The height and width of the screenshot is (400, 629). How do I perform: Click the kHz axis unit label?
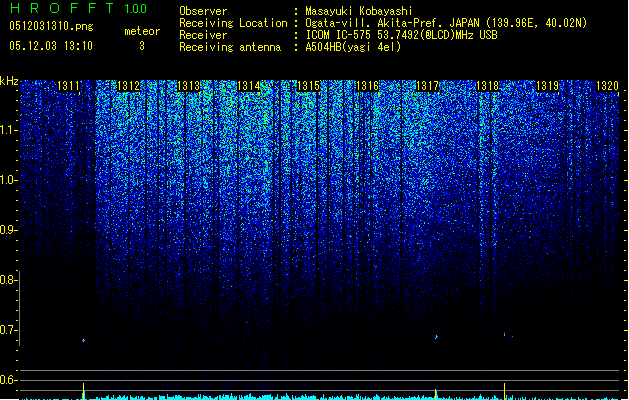(9, 81)
